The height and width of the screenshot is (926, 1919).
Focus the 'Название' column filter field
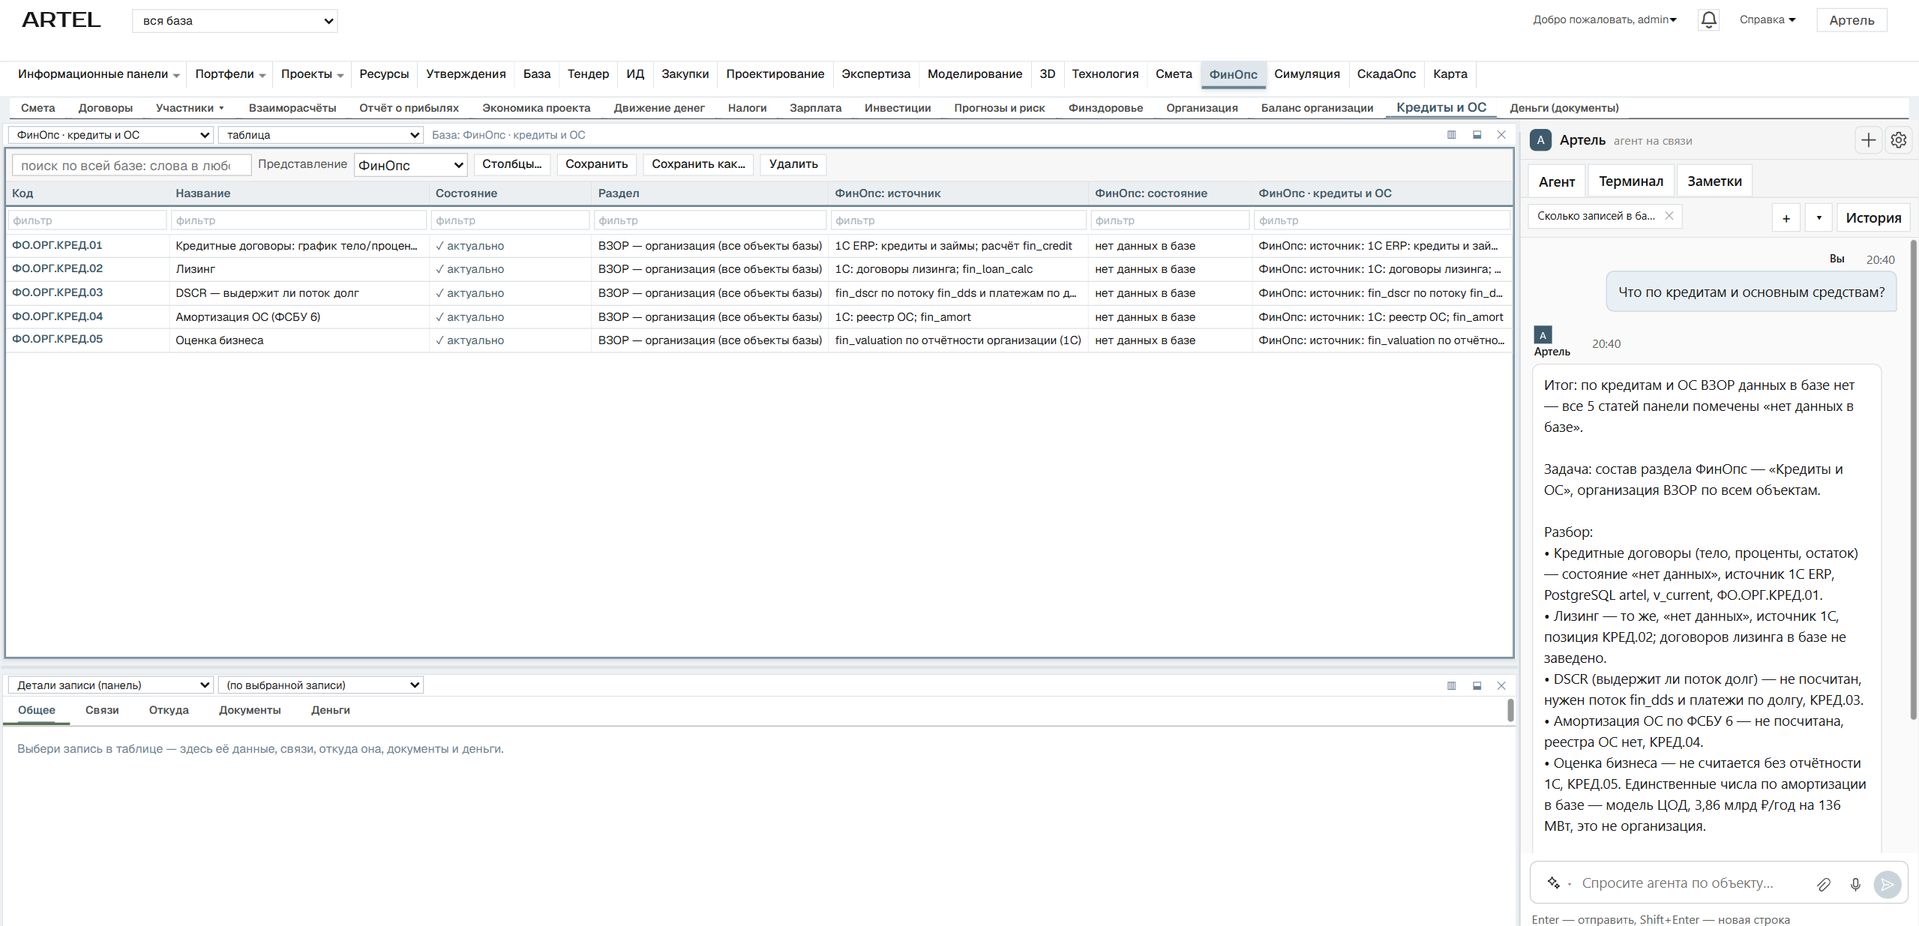(x=299, y=220)
